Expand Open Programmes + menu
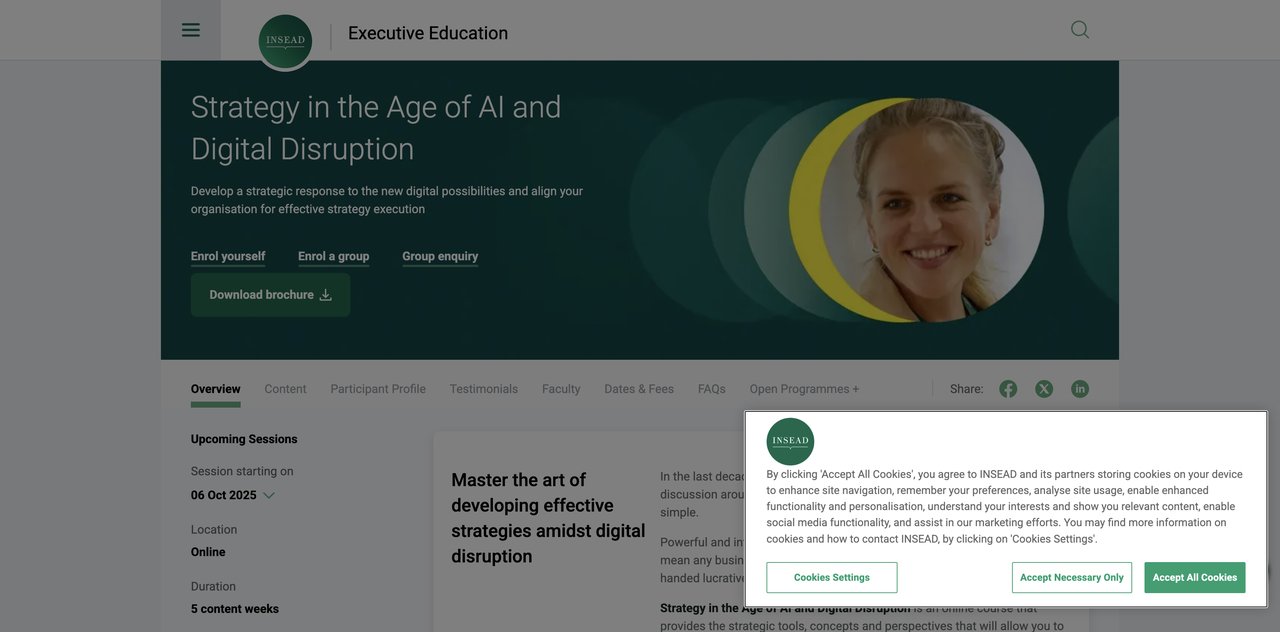The image size is (1280, 632). pyautogui.click(x=804, y=389)
